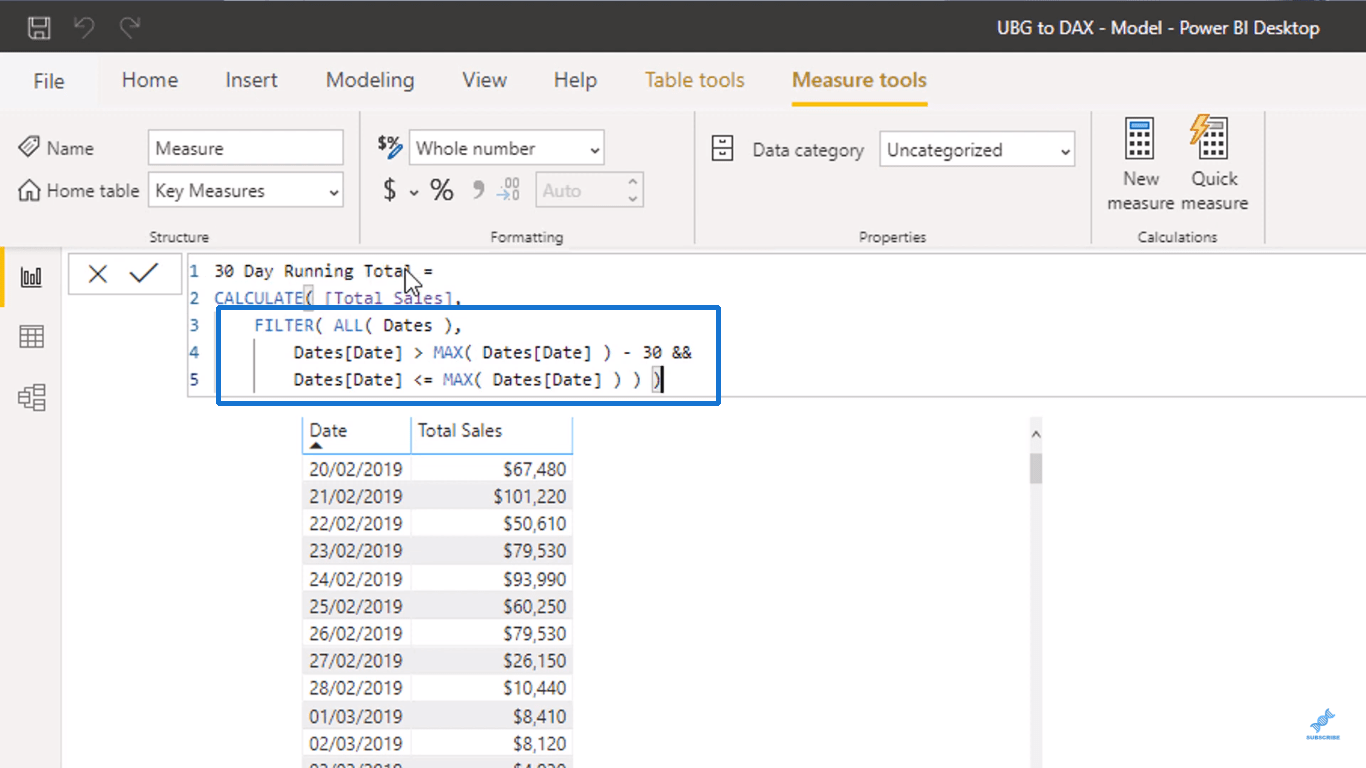Image resolution: width=1366 pixels, height=768 pixels.
Task: Select the 23/02/2019 date cell
Action: tap(356, 551)
